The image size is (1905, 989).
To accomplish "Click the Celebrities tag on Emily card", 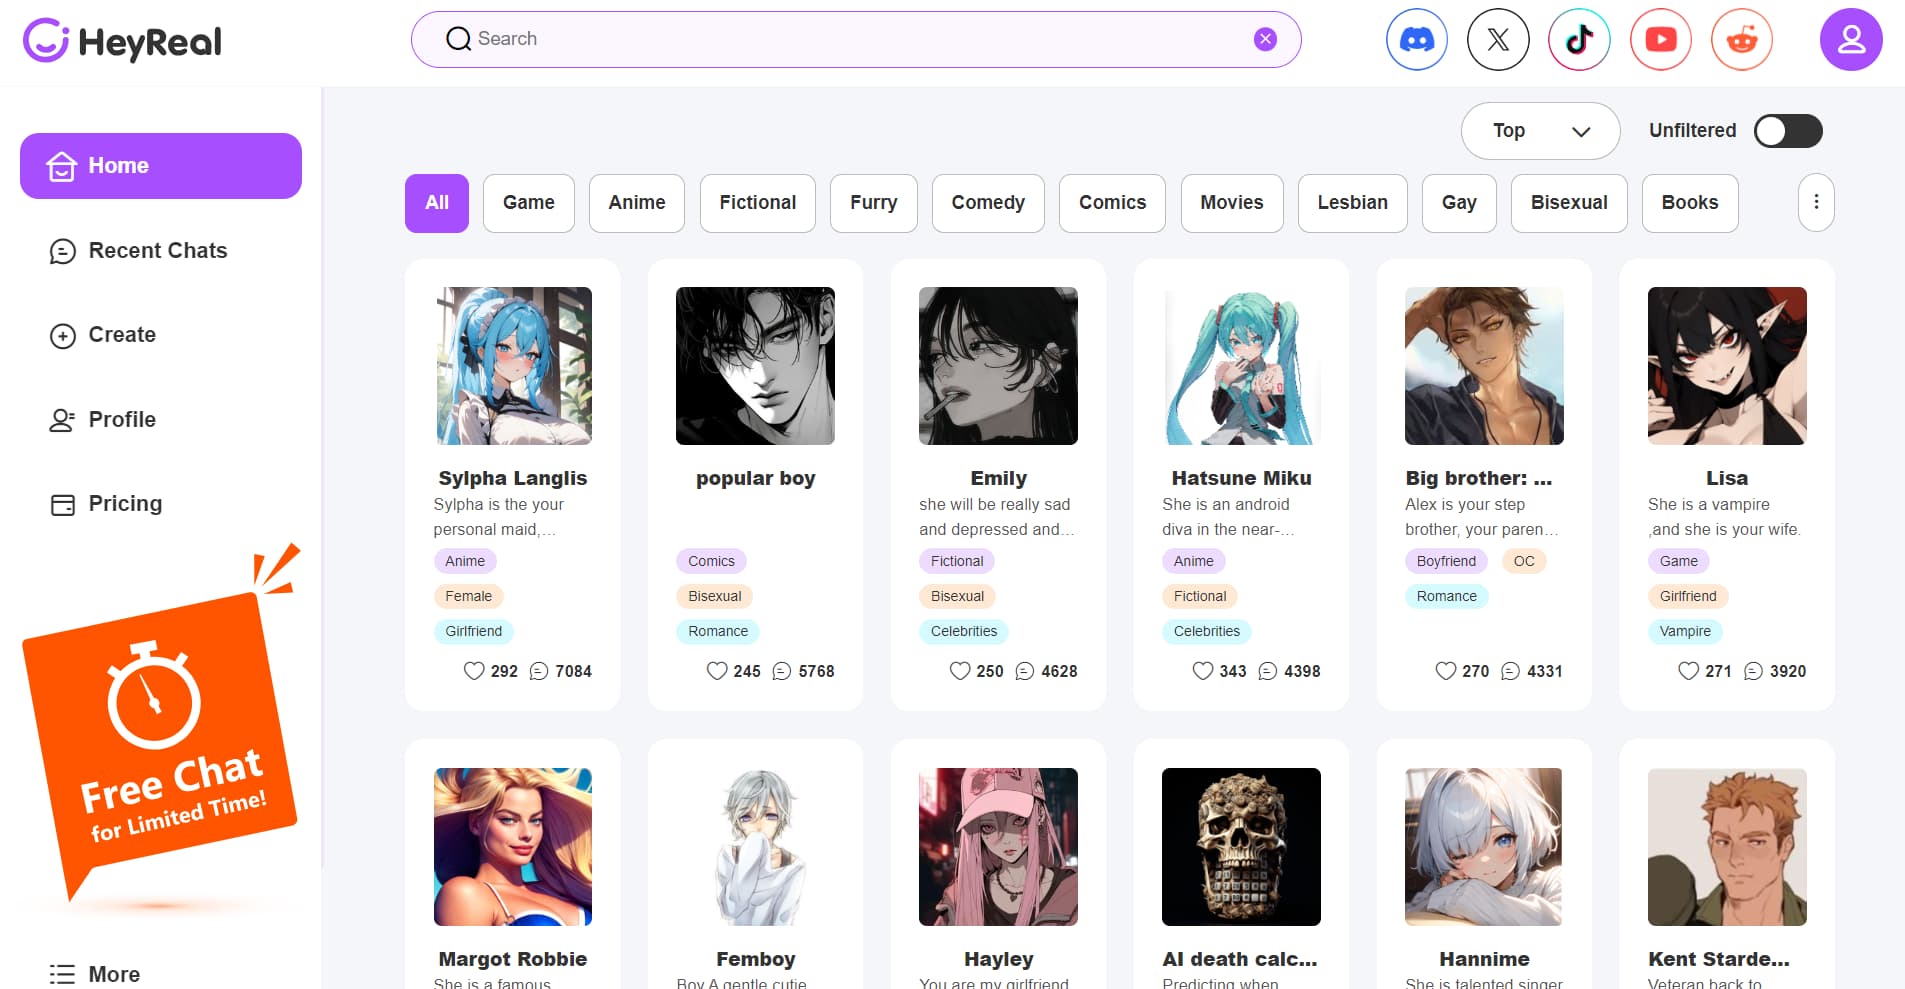I will (964, 631).
